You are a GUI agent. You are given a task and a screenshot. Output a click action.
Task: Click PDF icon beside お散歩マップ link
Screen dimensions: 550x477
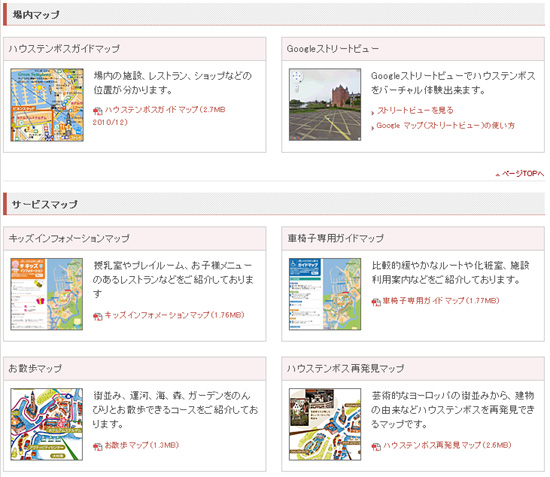click(98, 446)
